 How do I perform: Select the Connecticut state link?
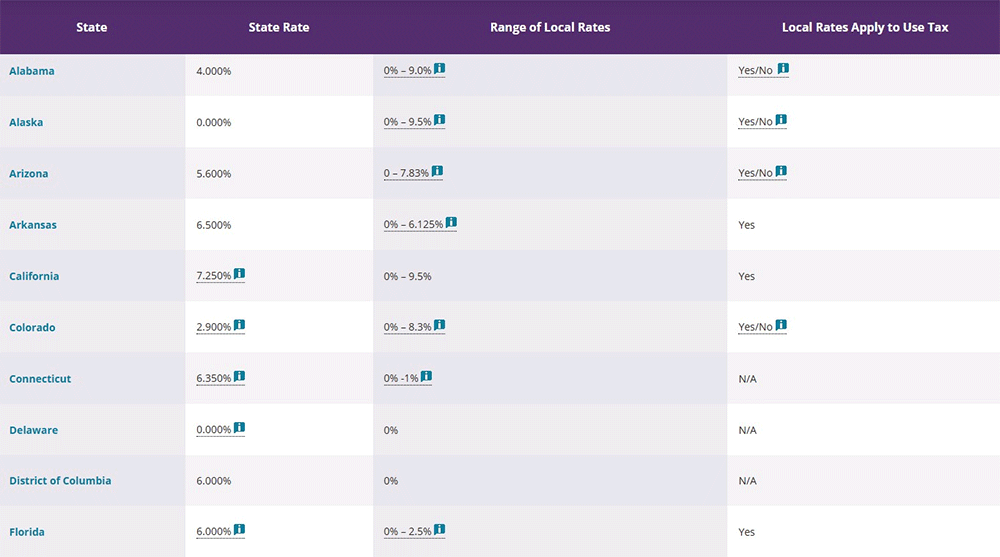[40, 379]
